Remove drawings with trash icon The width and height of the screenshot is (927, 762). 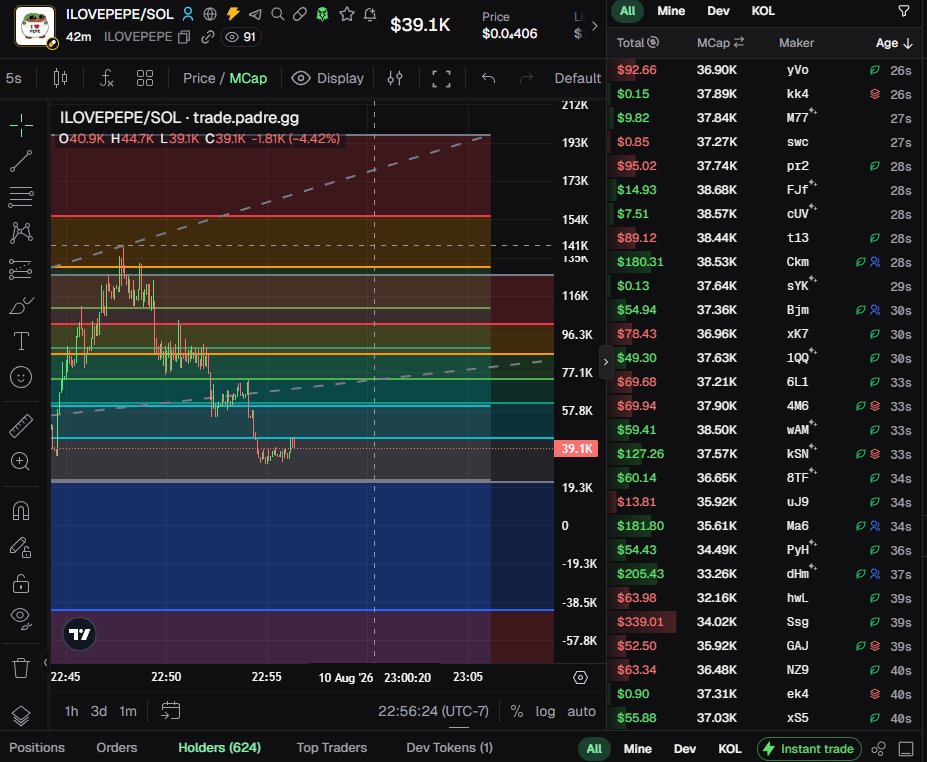21,668
